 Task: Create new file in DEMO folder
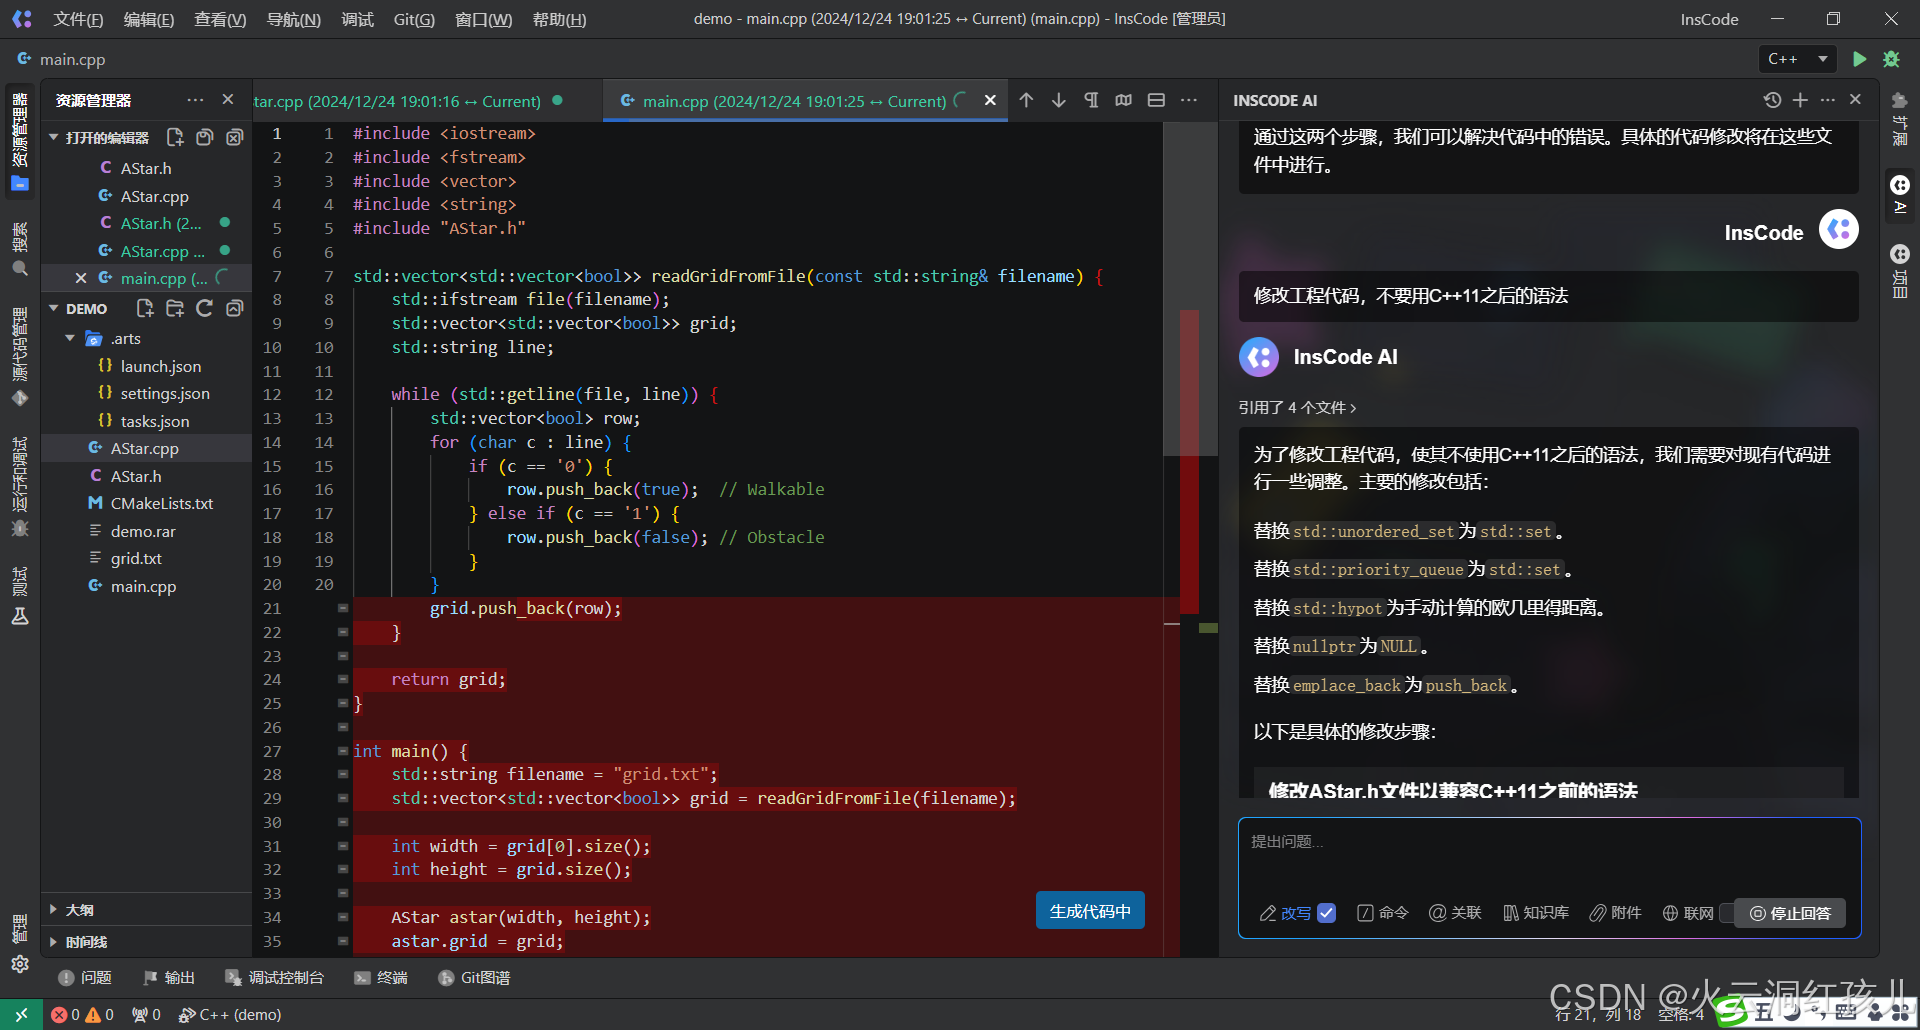point(145,308)
